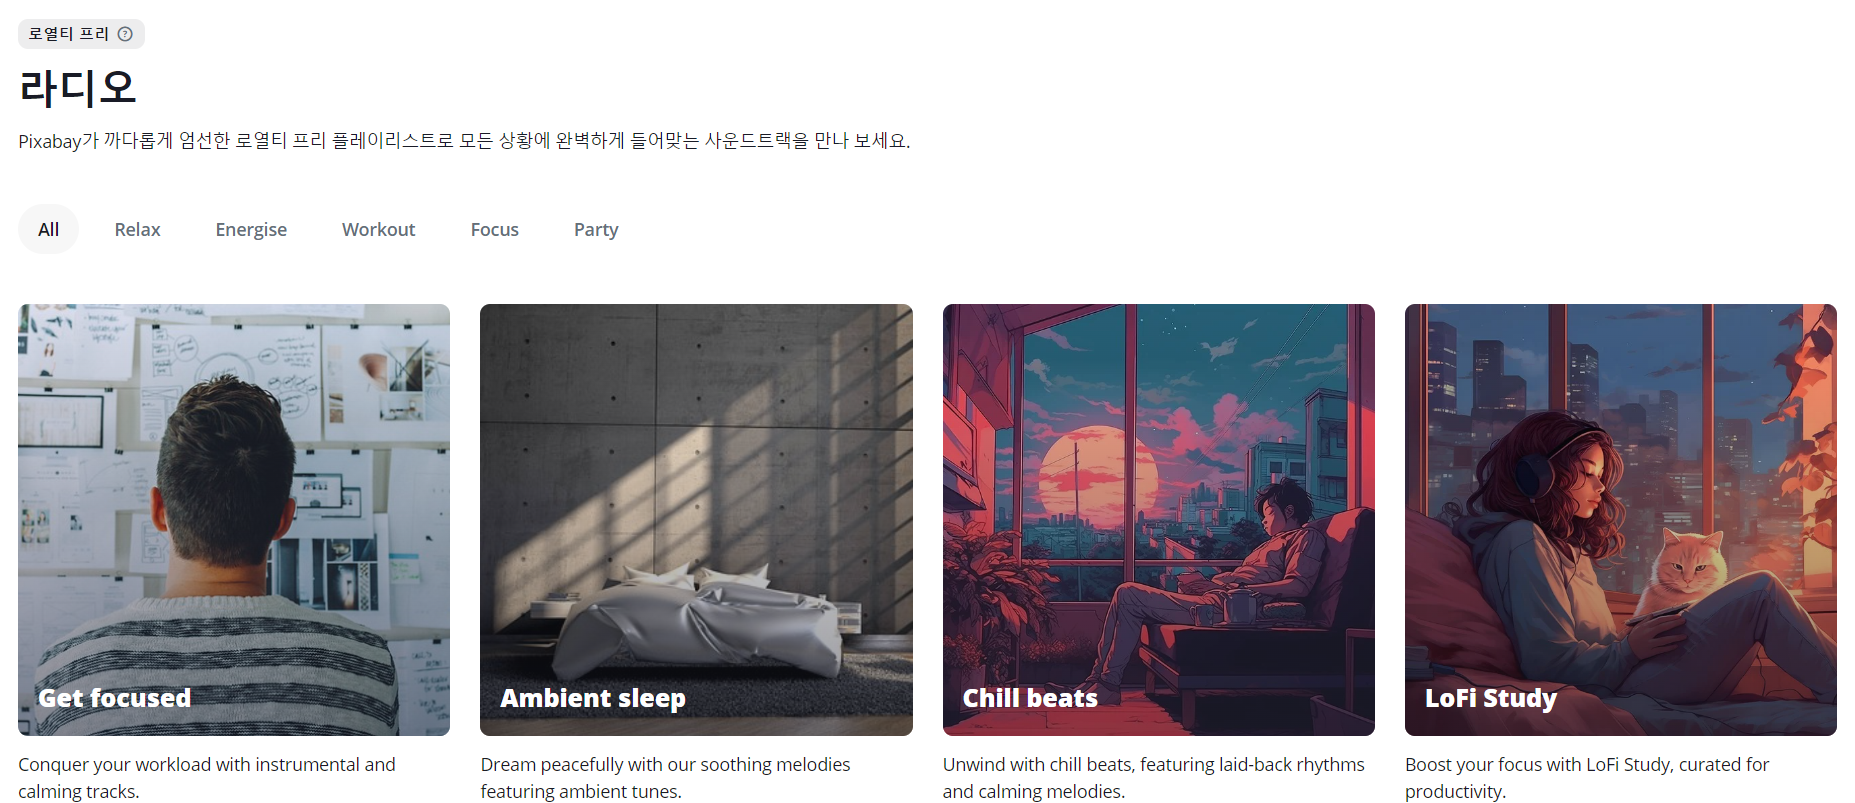
Task: Open the Focus category tab
Action: click(x=494, y=229)
